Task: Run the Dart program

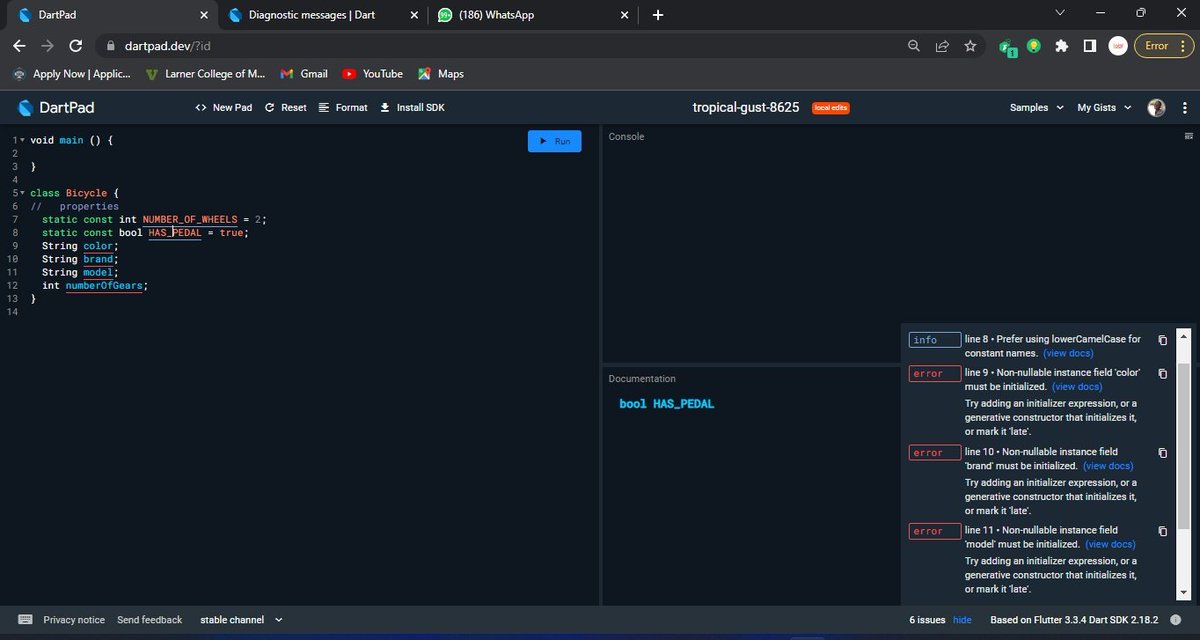Action: [554, 141]
